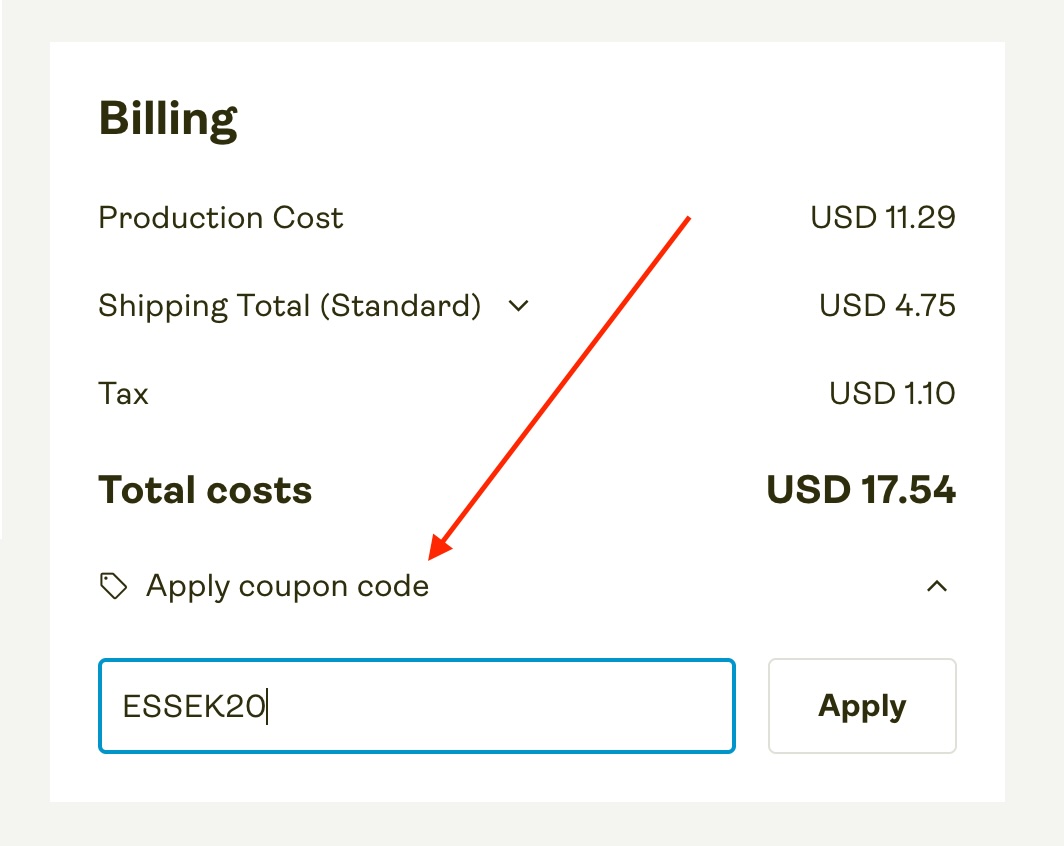Click the USD 4.75 shipping amount
The image size is (1064, 846).
pos(887,306)
